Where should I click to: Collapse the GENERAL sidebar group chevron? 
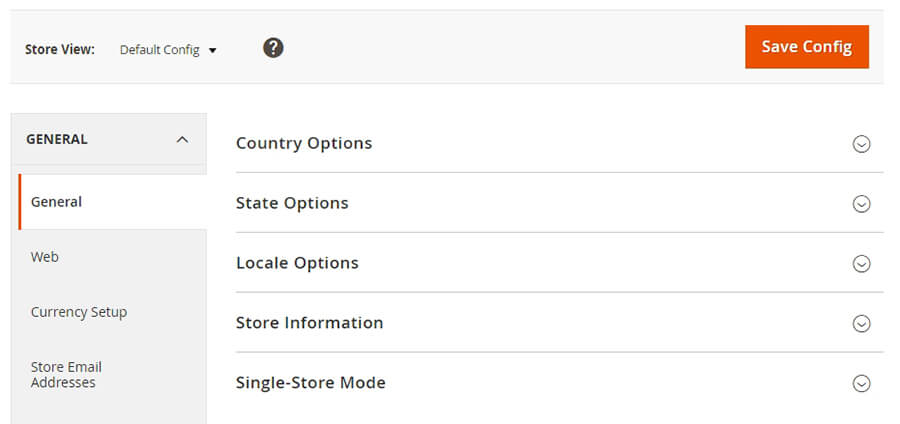(x=182, y=140)
